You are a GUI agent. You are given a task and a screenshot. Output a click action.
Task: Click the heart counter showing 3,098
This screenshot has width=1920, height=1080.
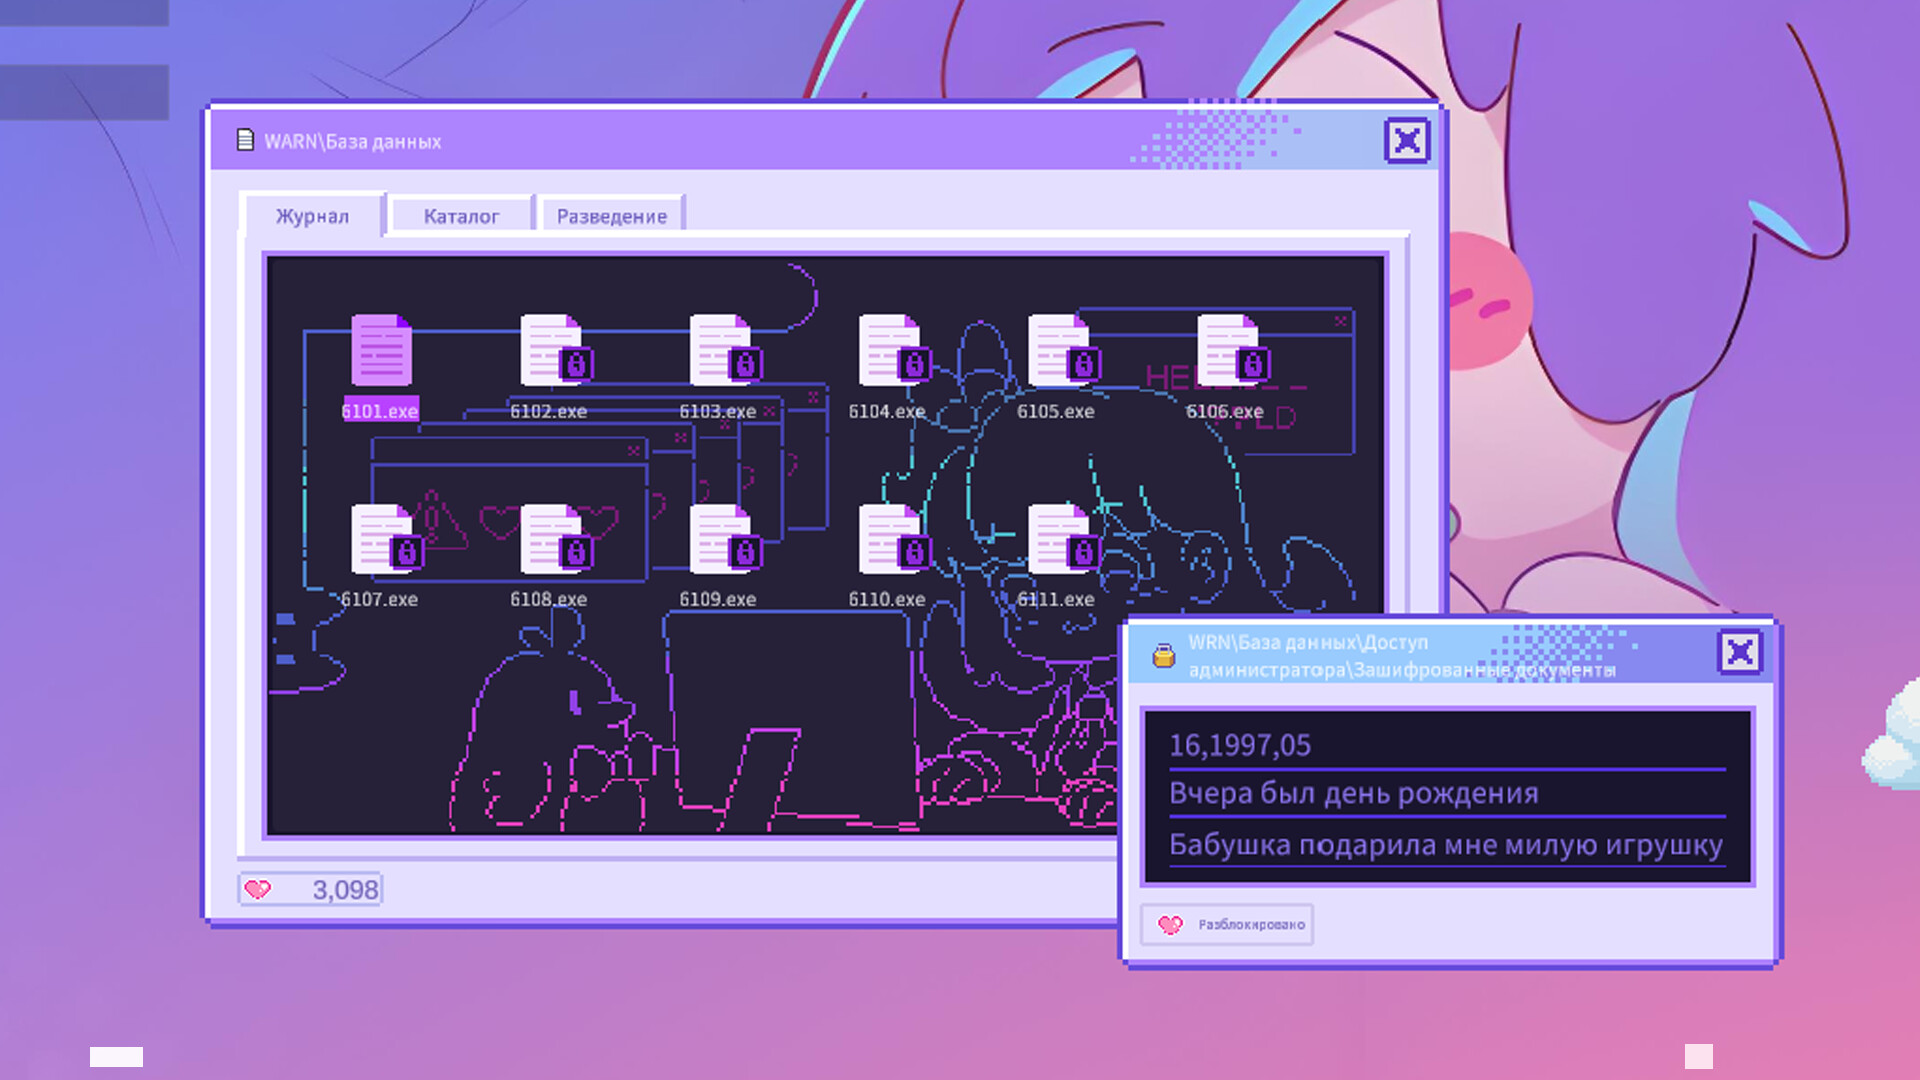point(311,889)
